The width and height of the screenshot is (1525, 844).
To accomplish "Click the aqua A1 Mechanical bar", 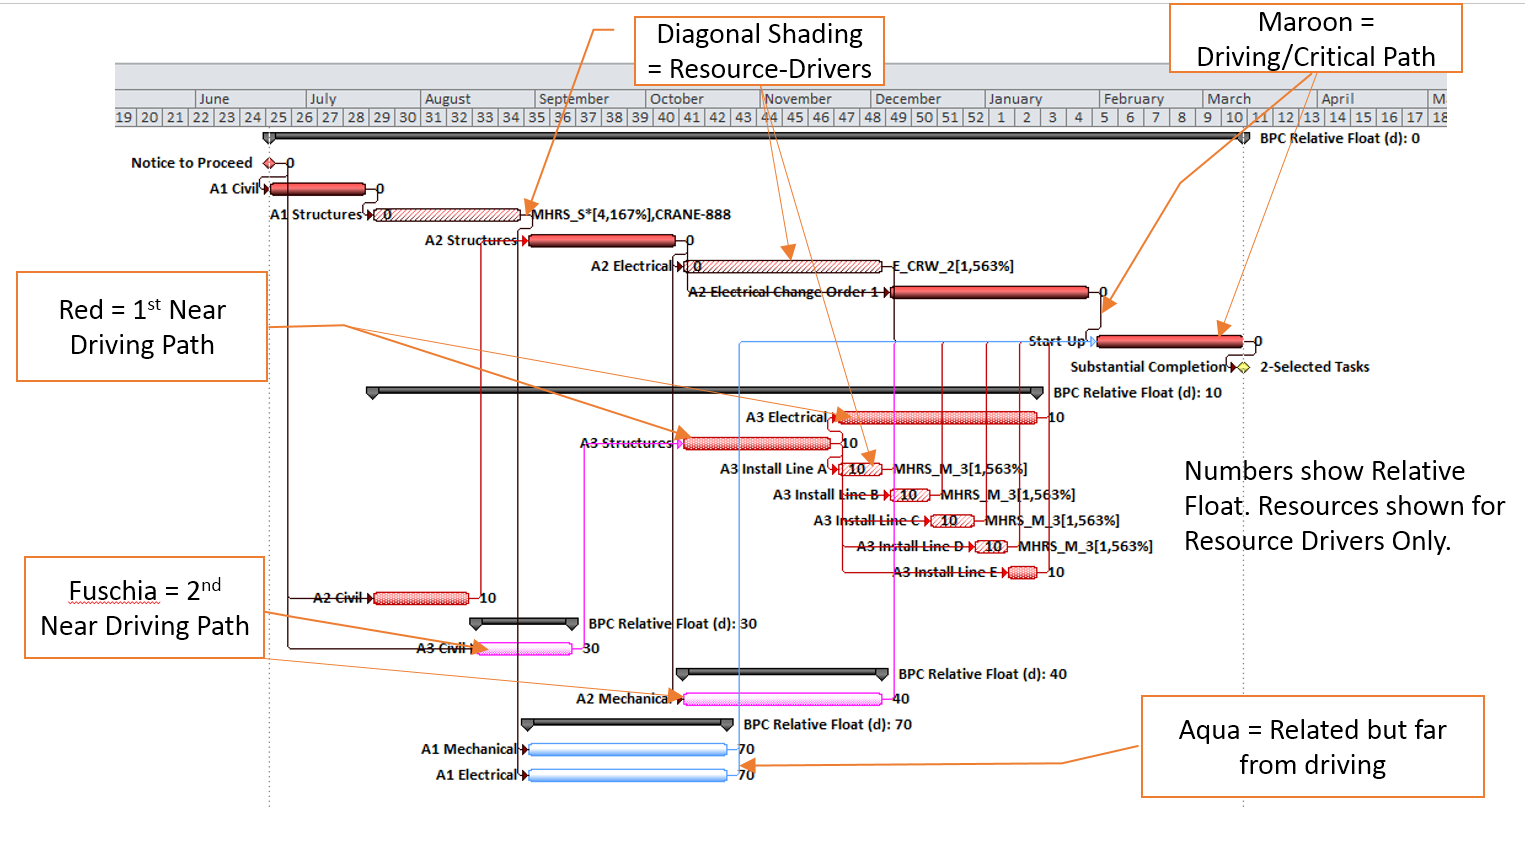I will tap(628, 749).
